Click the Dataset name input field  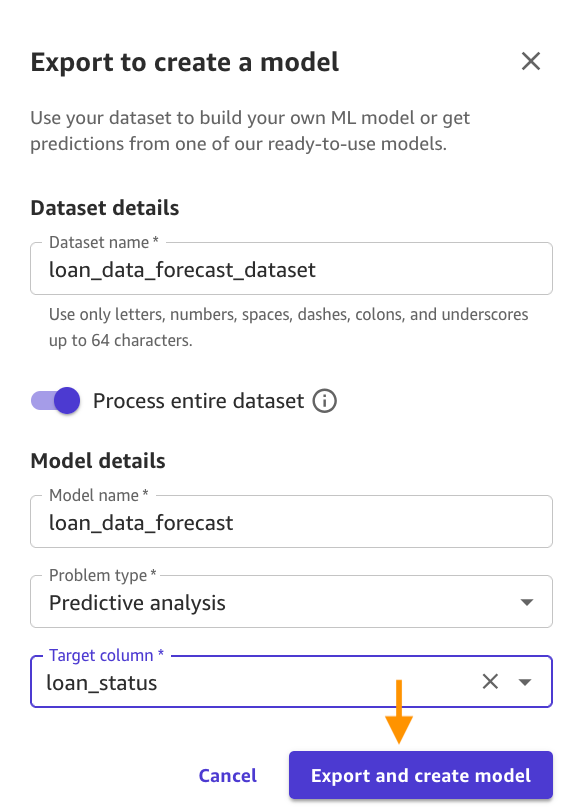(291, 269)
